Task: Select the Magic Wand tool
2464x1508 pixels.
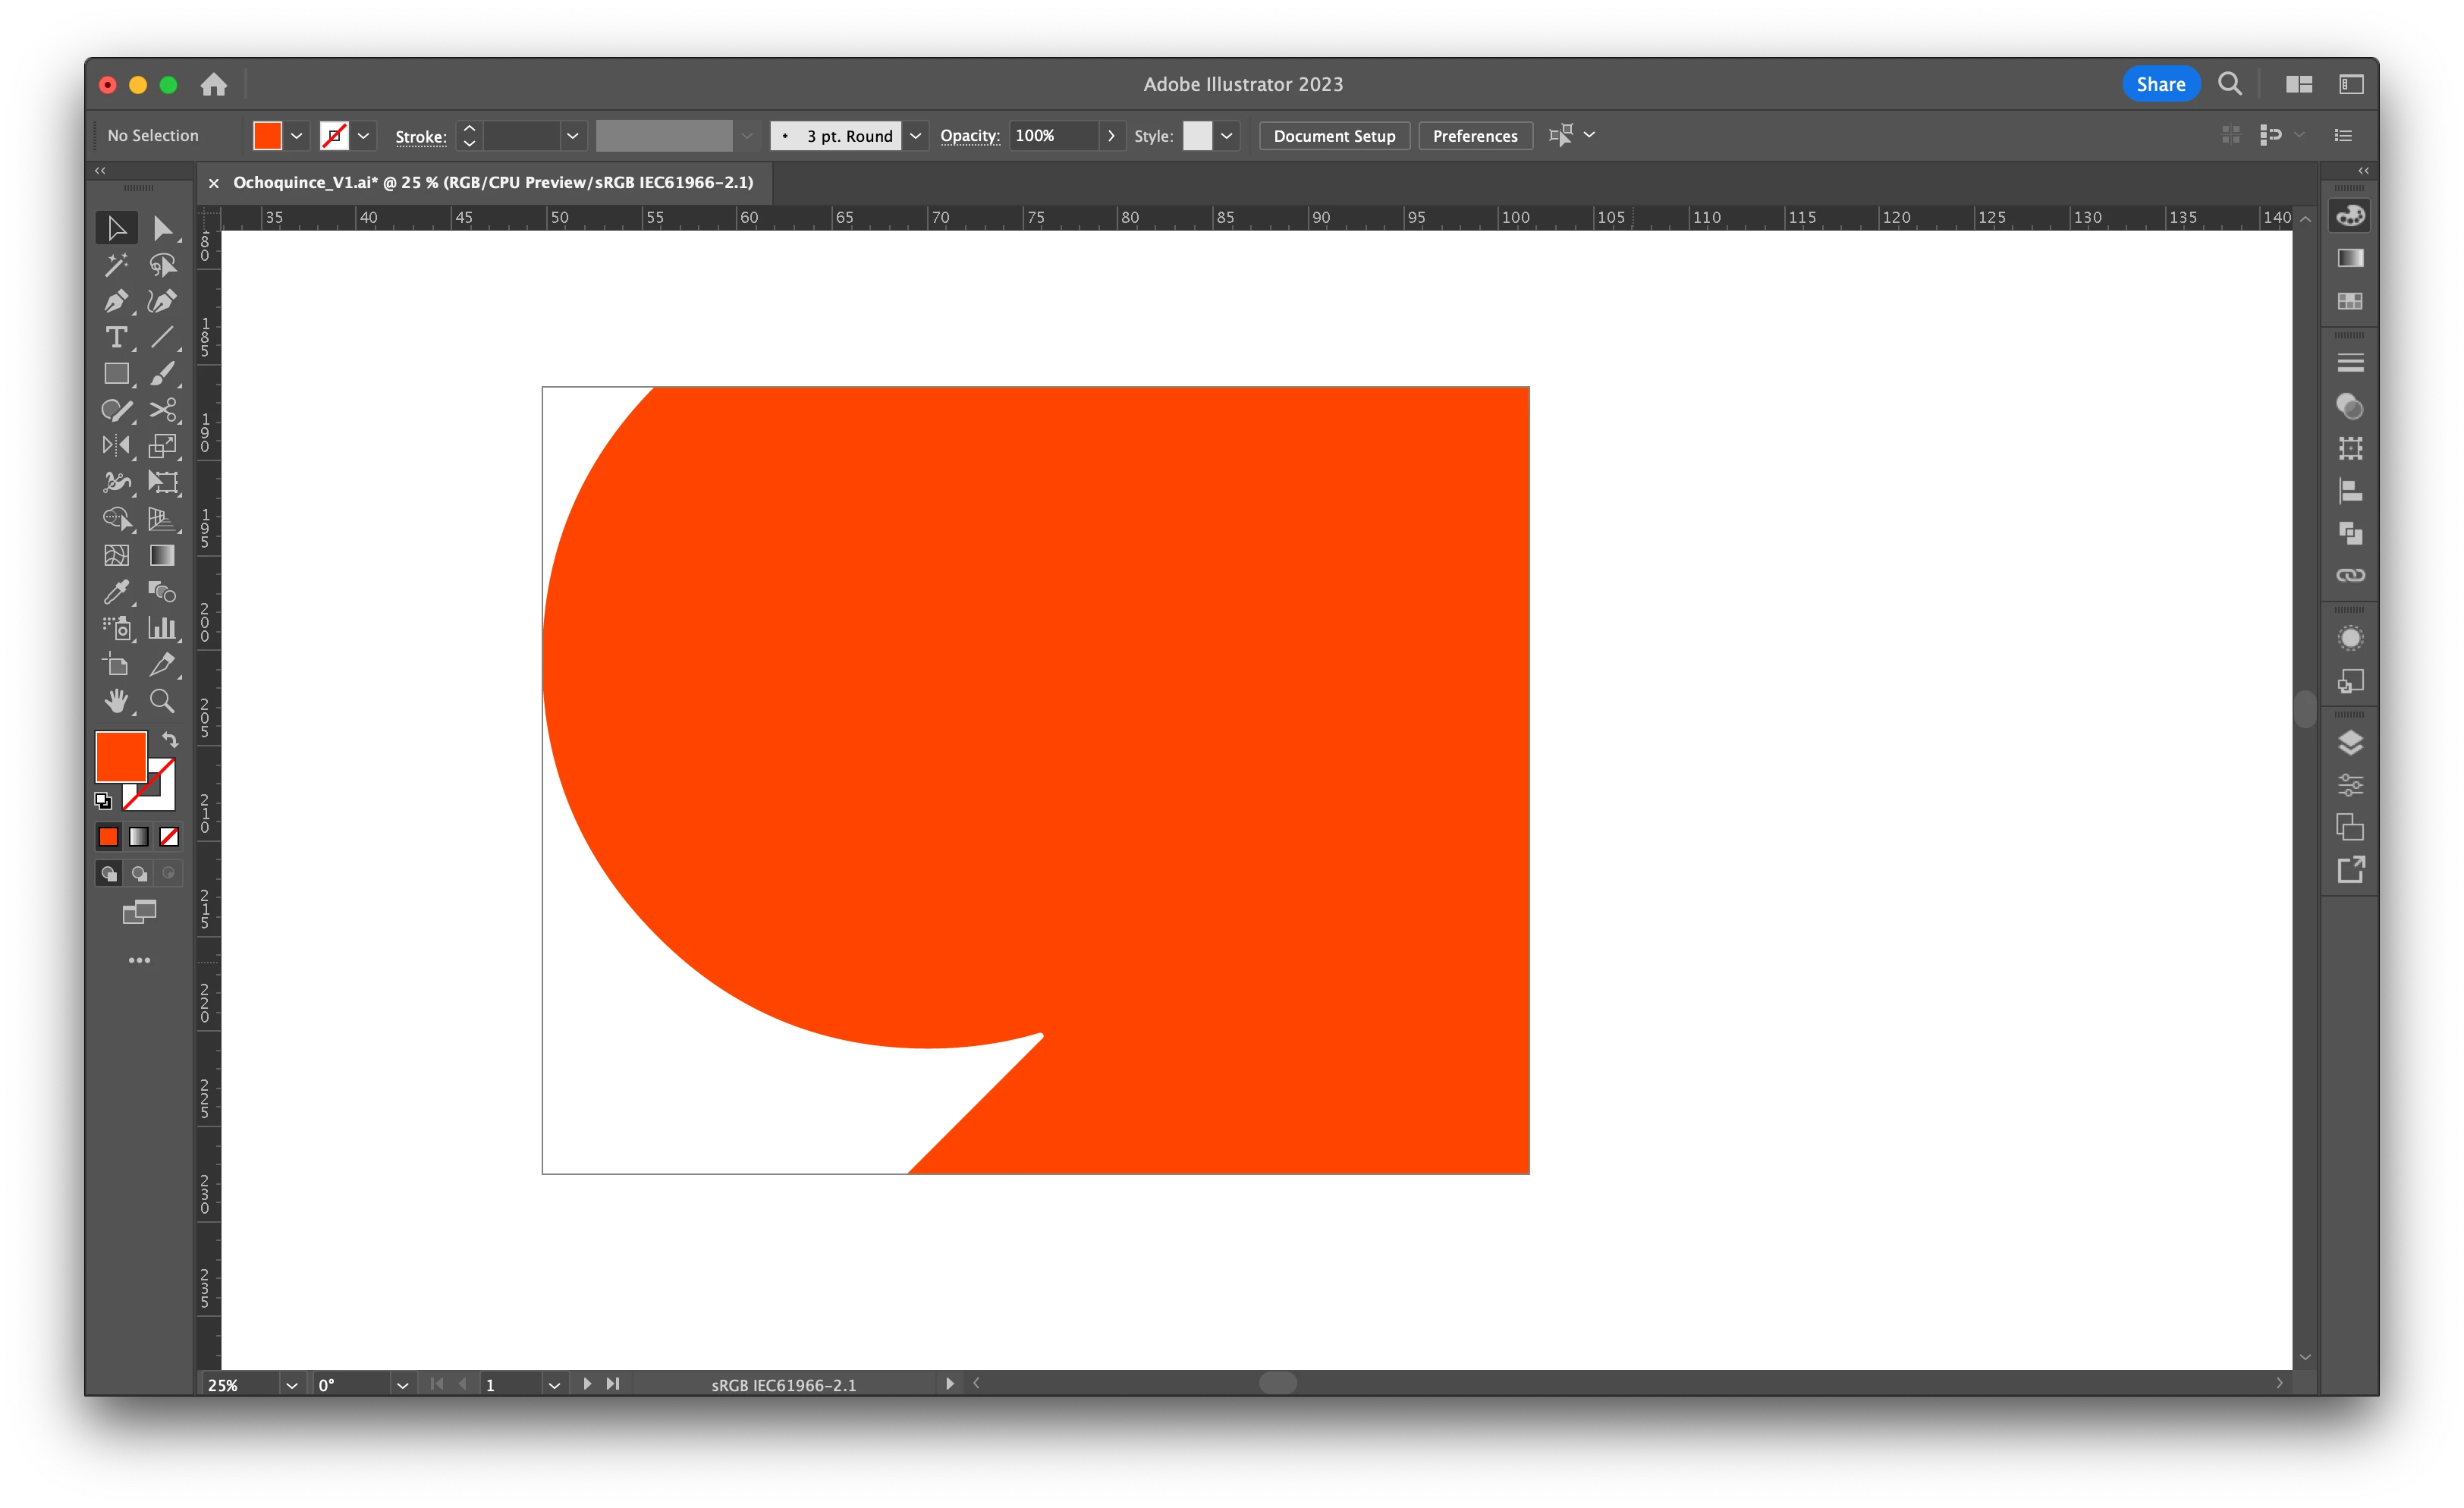Action: point(116,265)
